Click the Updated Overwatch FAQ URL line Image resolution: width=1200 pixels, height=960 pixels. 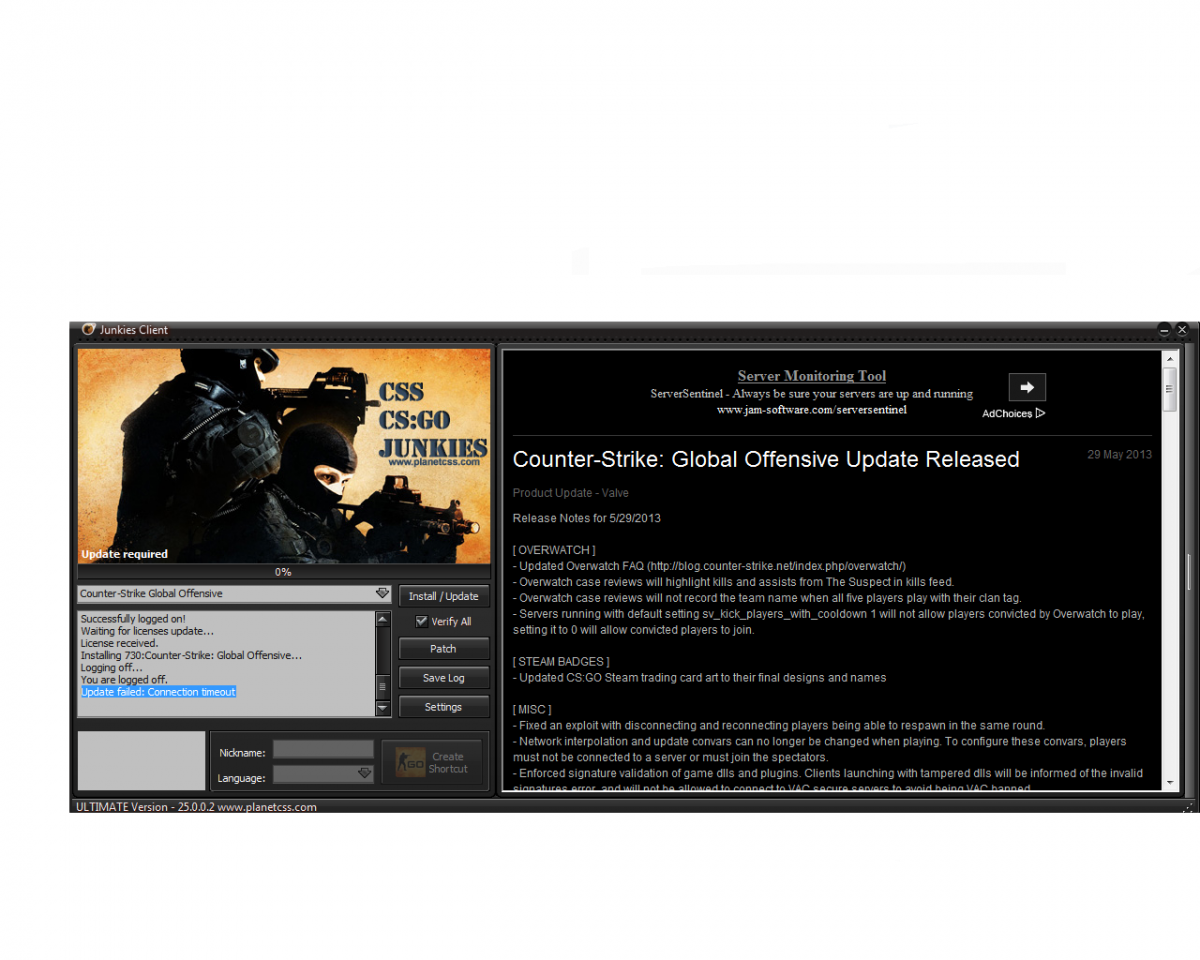pos(709,566)
